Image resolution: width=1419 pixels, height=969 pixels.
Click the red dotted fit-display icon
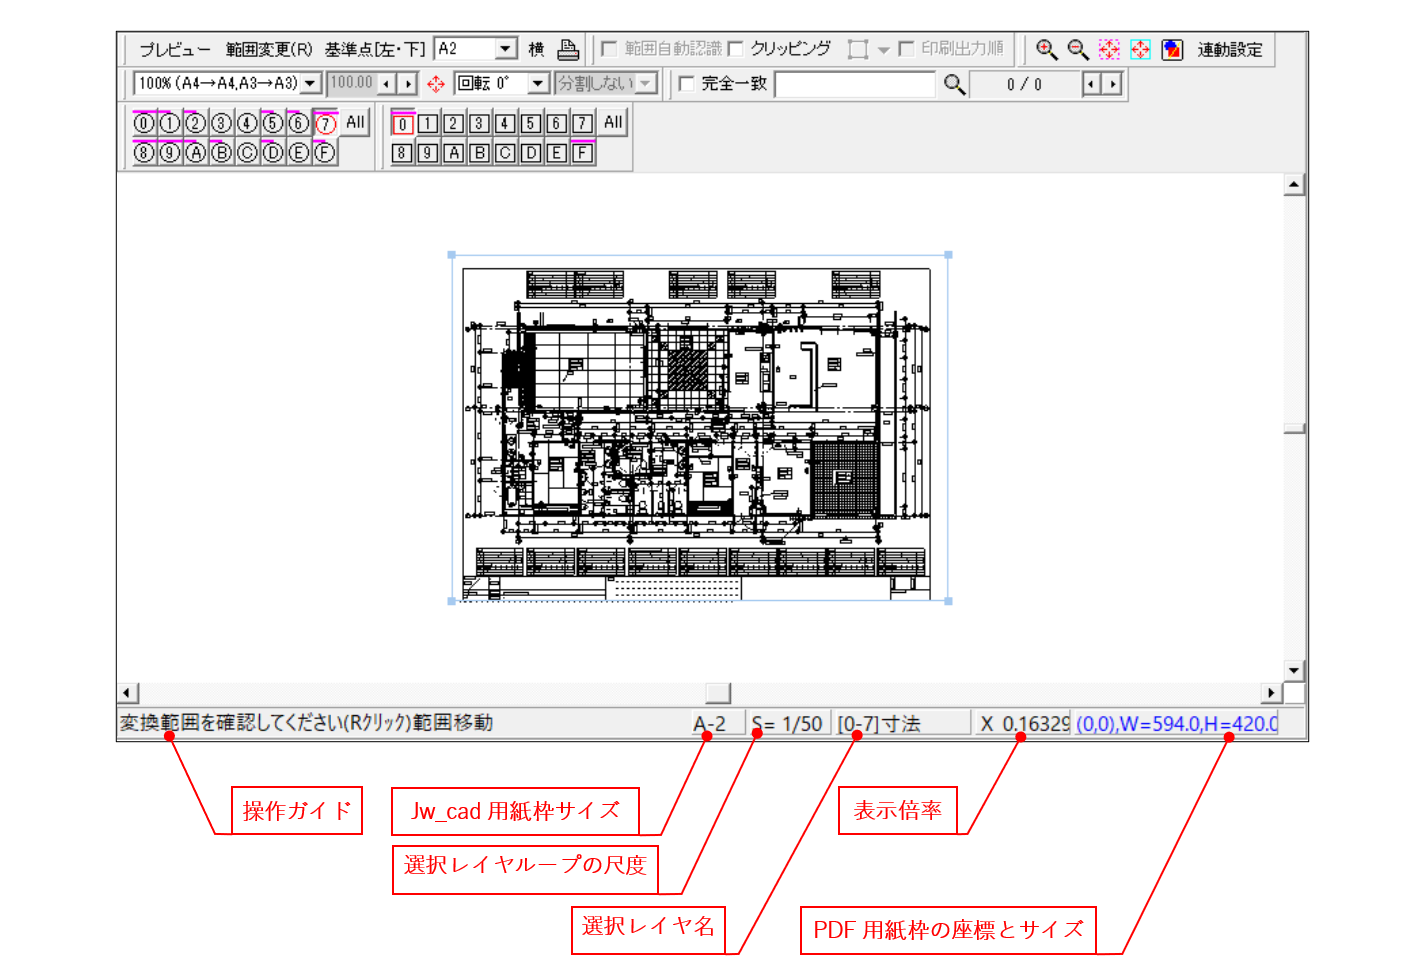coord(1108,49)
